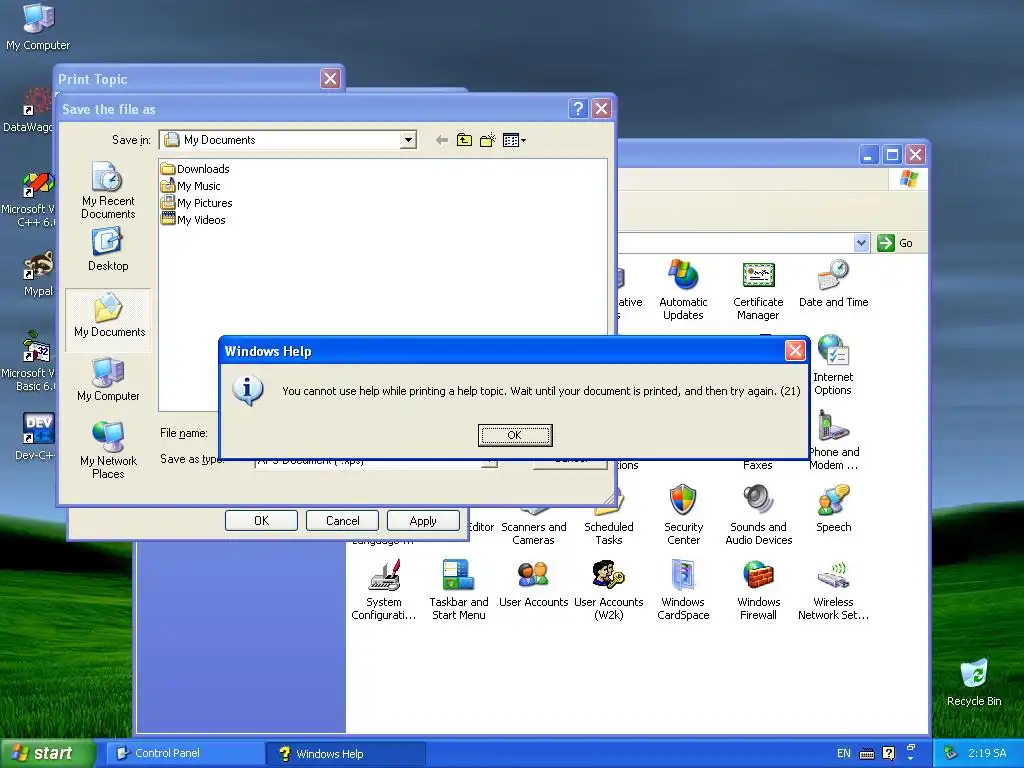Switch to Windows Help in the taskbar
This screenshot has width=1024, height=768.
(x=345, y=753)
